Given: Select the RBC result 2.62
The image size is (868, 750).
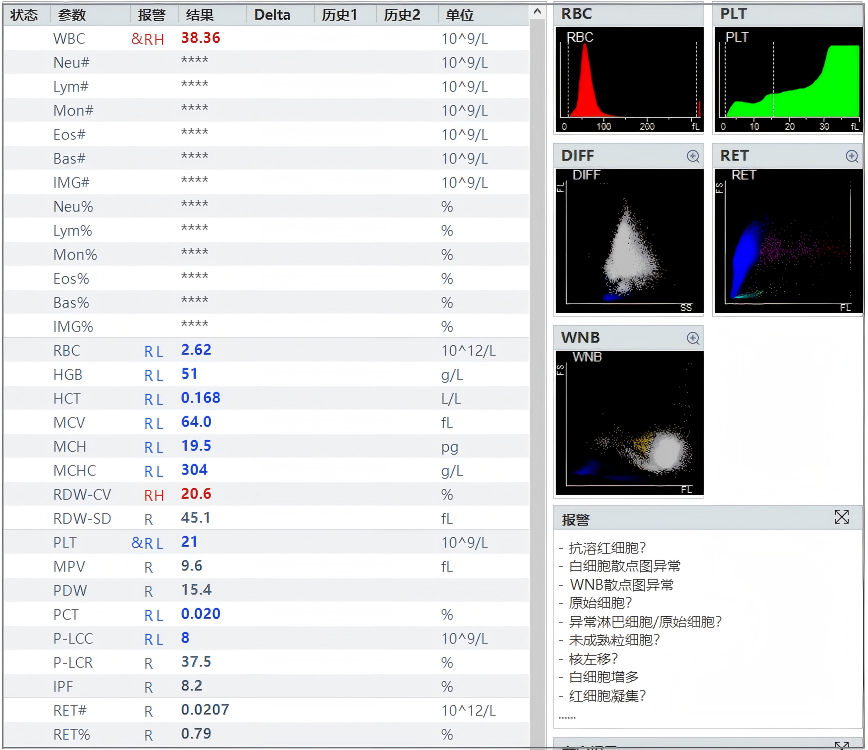Looking at the screenshot, I should tap(196, 350).
